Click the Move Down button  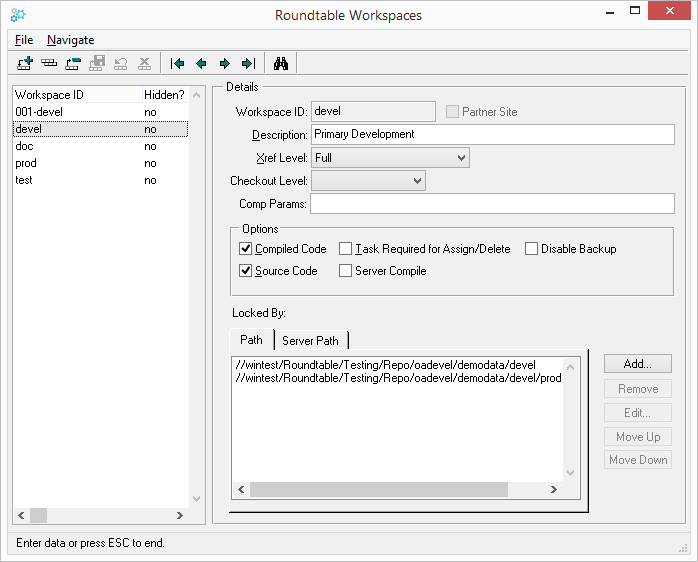(x=637, y=460)
